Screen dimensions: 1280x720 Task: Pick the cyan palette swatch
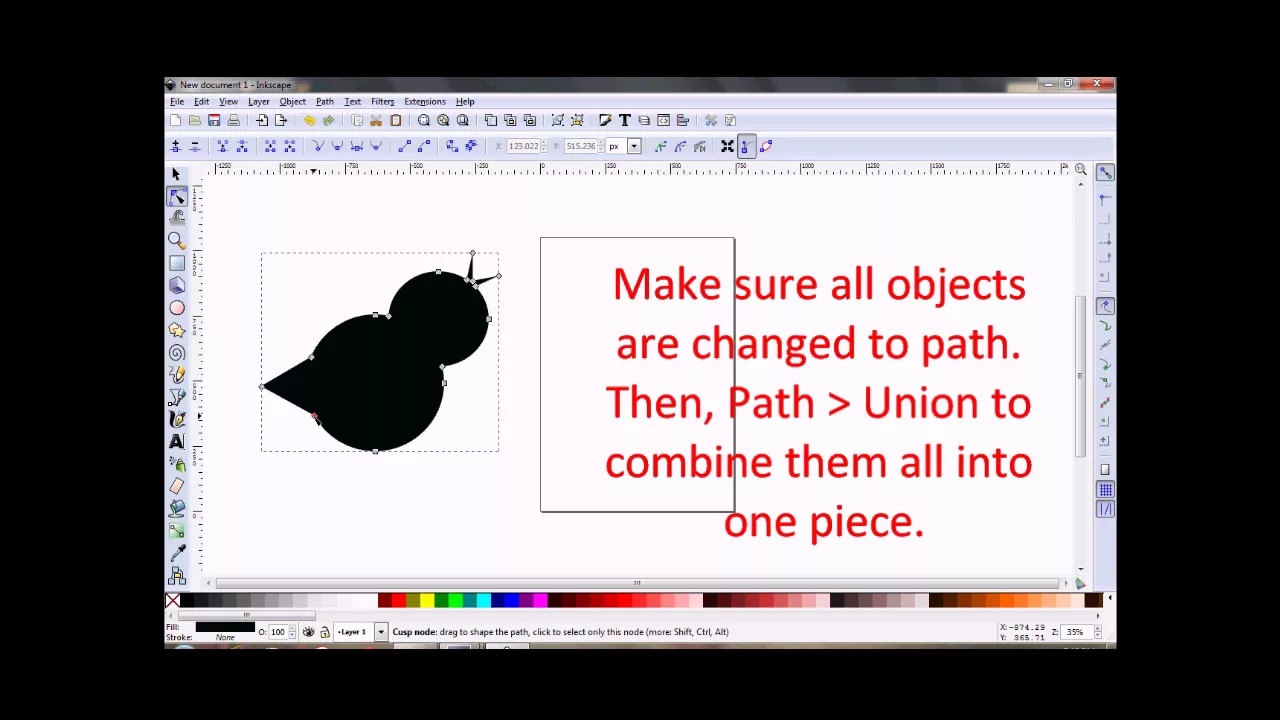coord(483,600)
